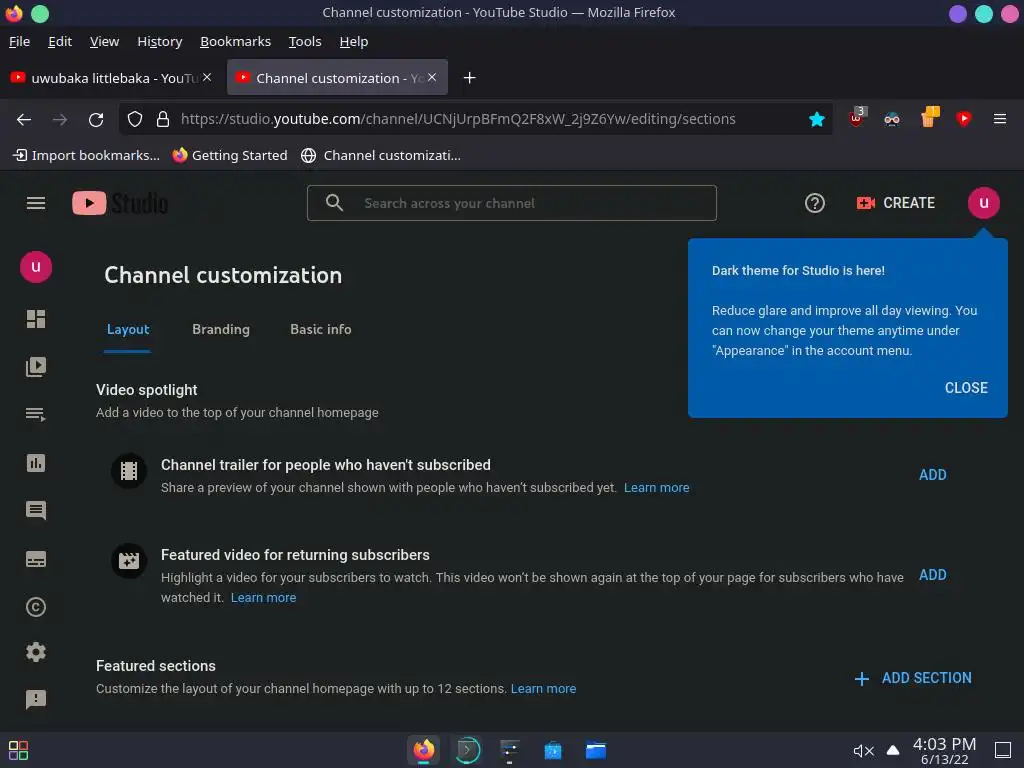The width and height of the screenshot is (1024, 768).
Task: Open the Firefox application menu button
Action: pos(999,119)
